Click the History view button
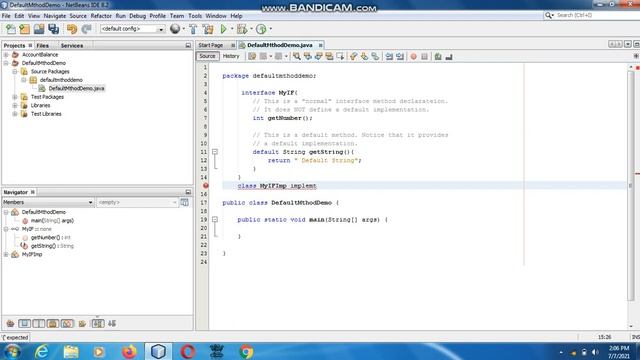Viewport: 640px width, 360px height. coord(231,56)
